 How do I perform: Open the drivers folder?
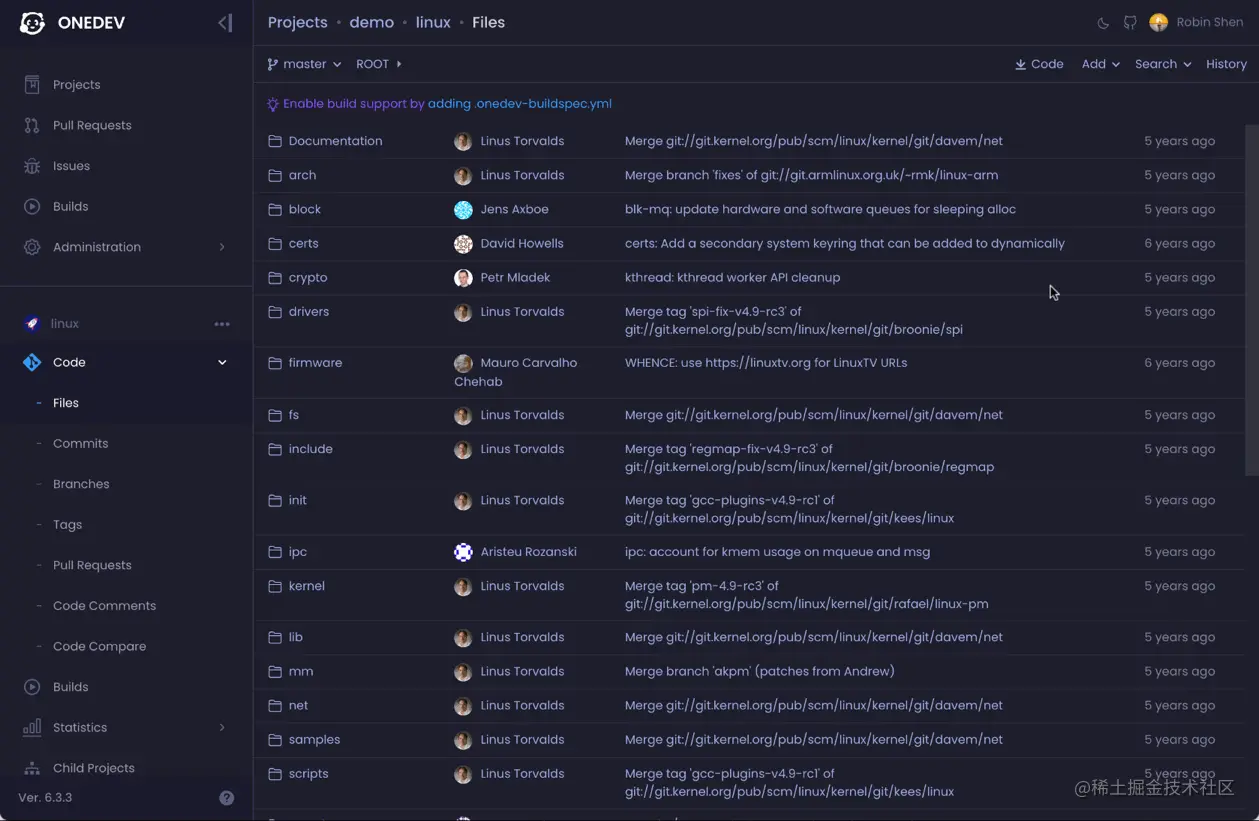[309, 312]
